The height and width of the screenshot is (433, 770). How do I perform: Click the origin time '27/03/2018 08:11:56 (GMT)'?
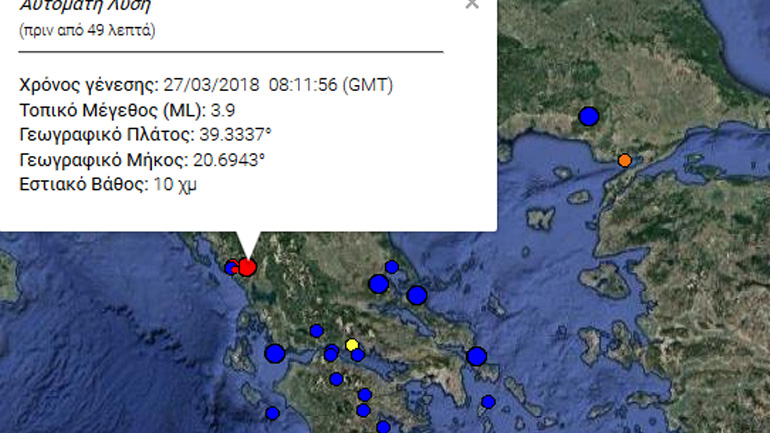click(278, 85)
